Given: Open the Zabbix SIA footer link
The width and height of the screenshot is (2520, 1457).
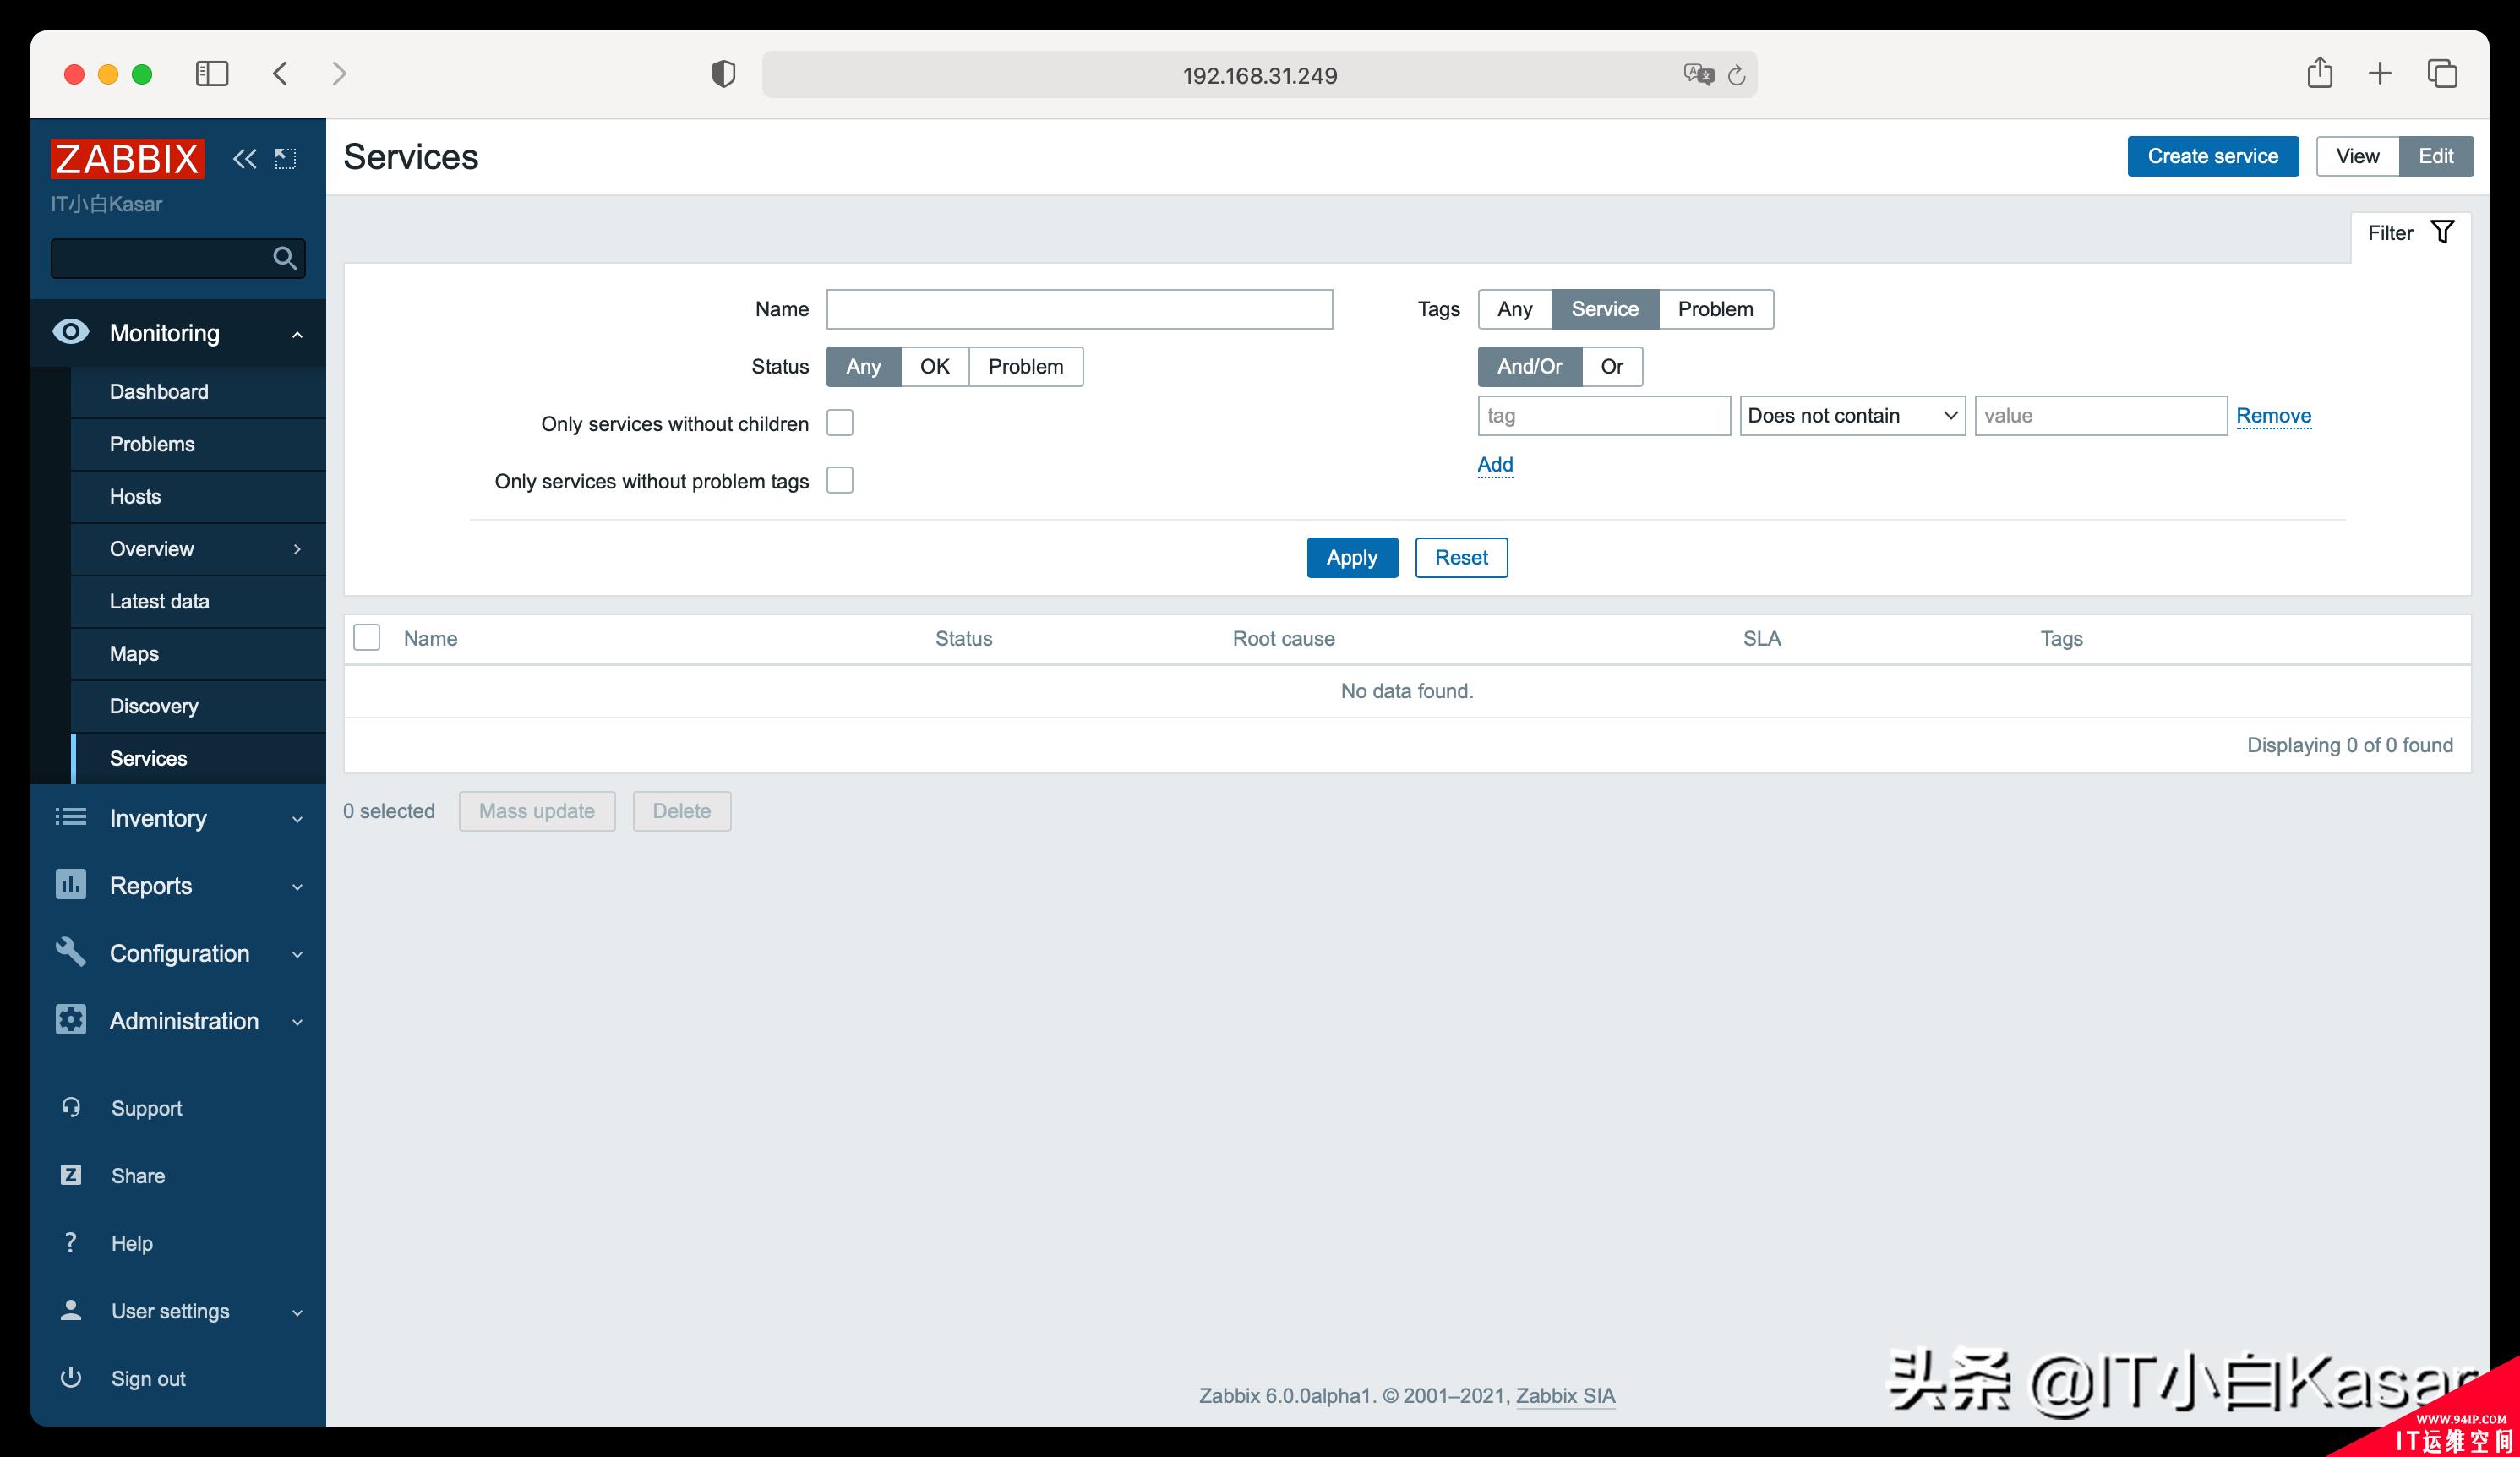Looking at the screenshot, I should pos(1565,1395).
